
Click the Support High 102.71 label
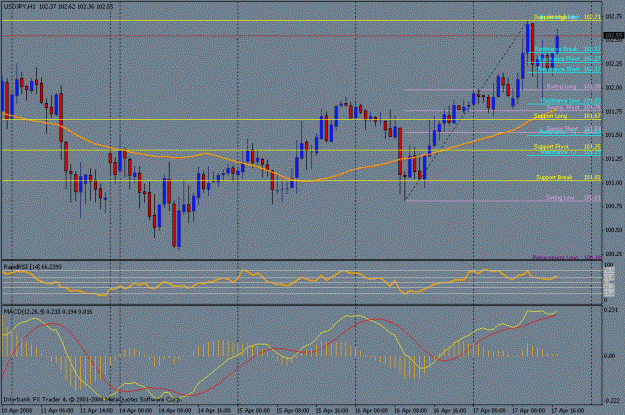point(567,17)
